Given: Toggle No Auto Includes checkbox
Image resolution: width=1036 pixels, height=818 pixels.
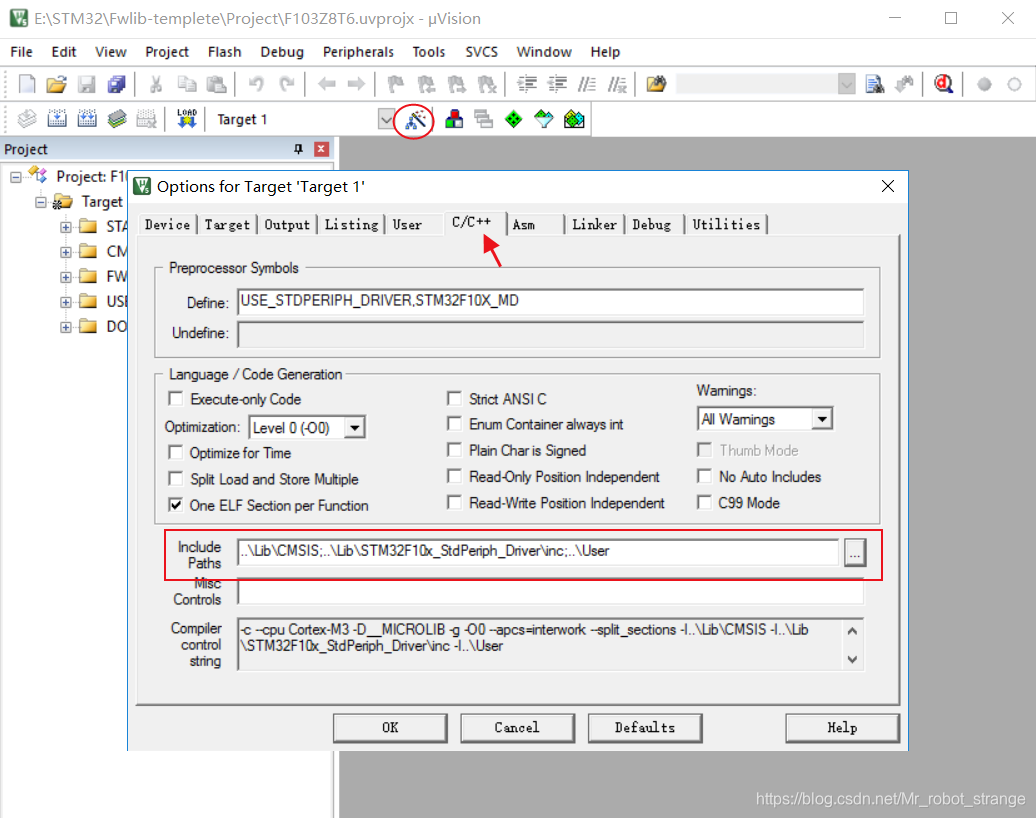Looking at the screenshot, I should click(704, 476).
